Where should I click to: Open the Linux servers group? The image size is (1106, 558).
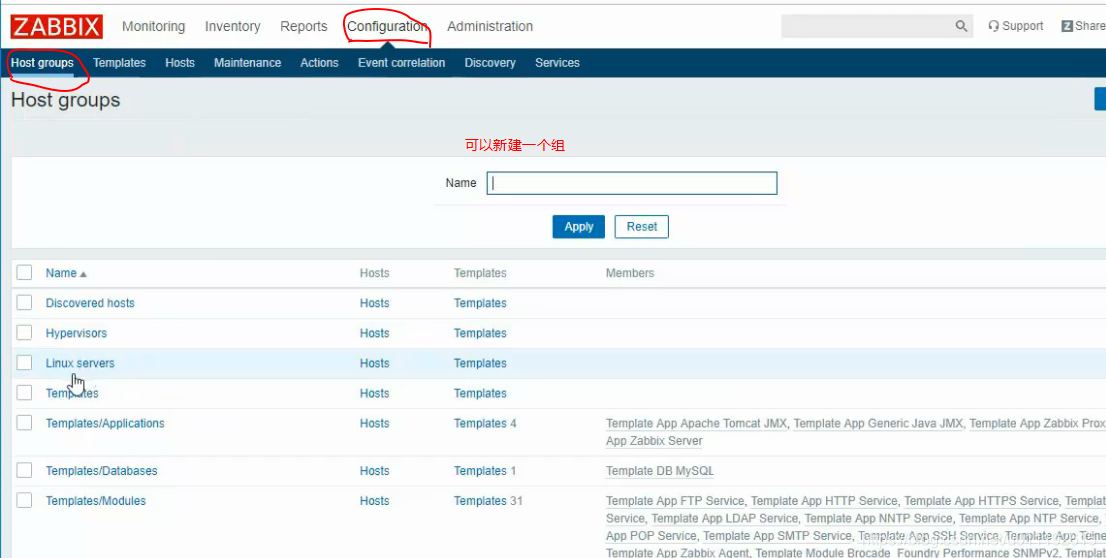point(80,363)
